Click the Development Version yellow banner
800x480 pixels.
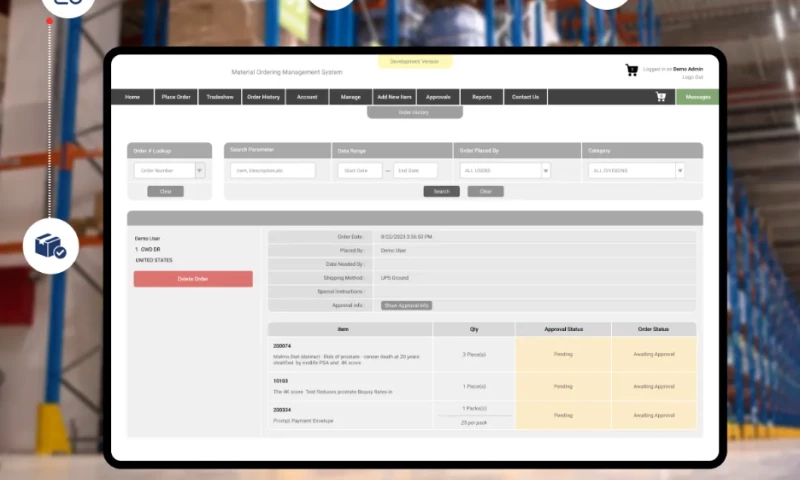[x=414, y=61]
